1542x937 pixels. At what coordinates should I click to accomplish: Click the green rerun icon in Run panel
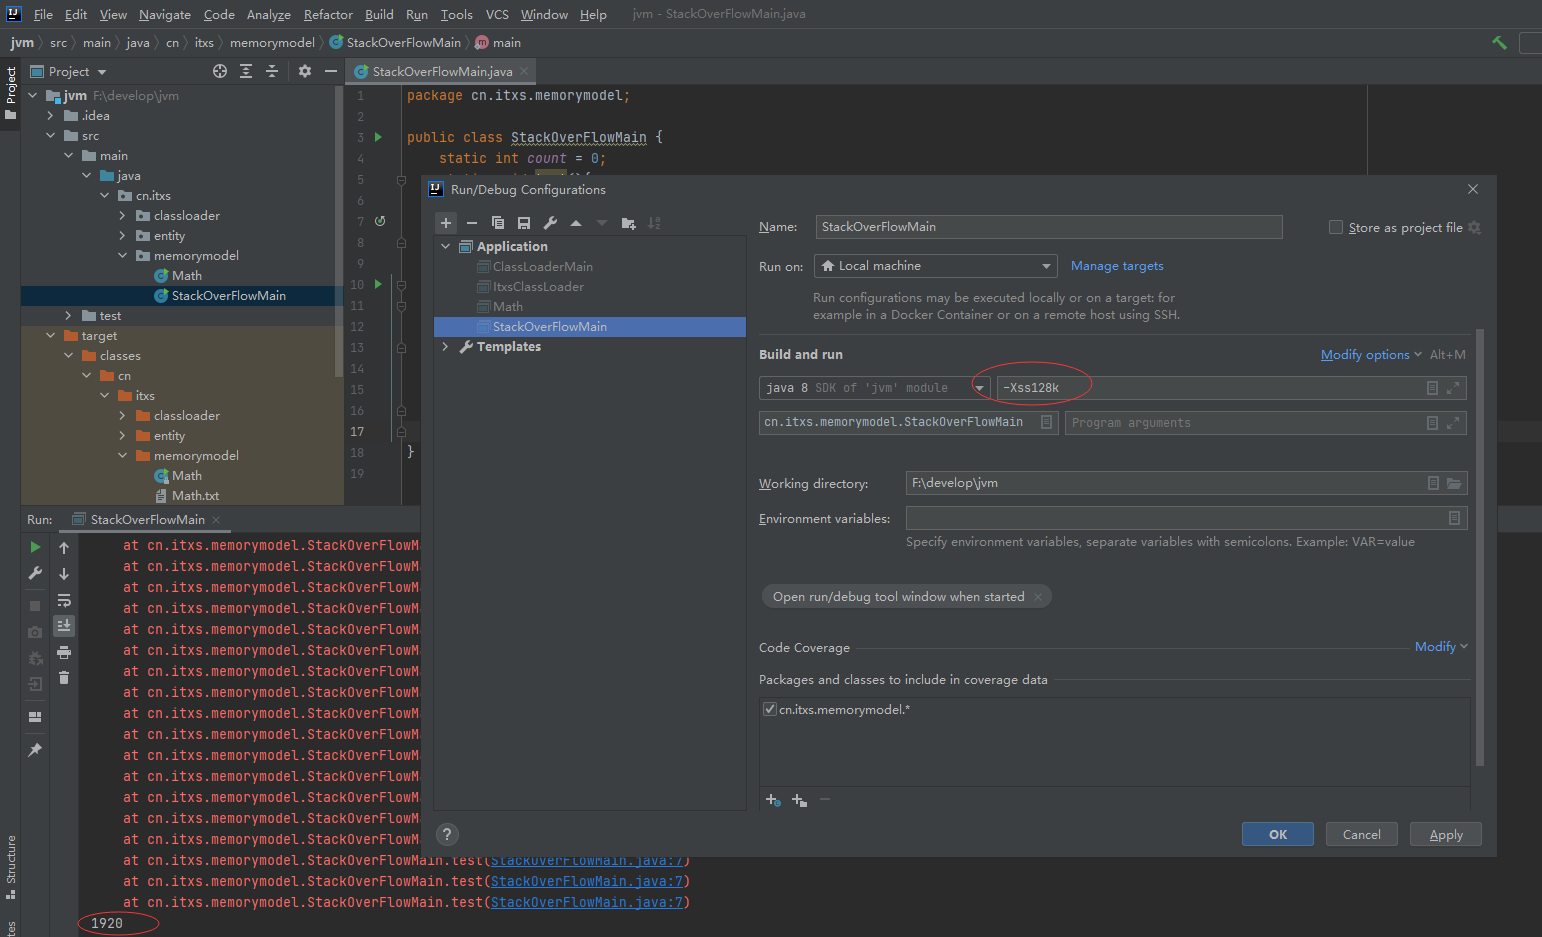click(x=35, y=547)
